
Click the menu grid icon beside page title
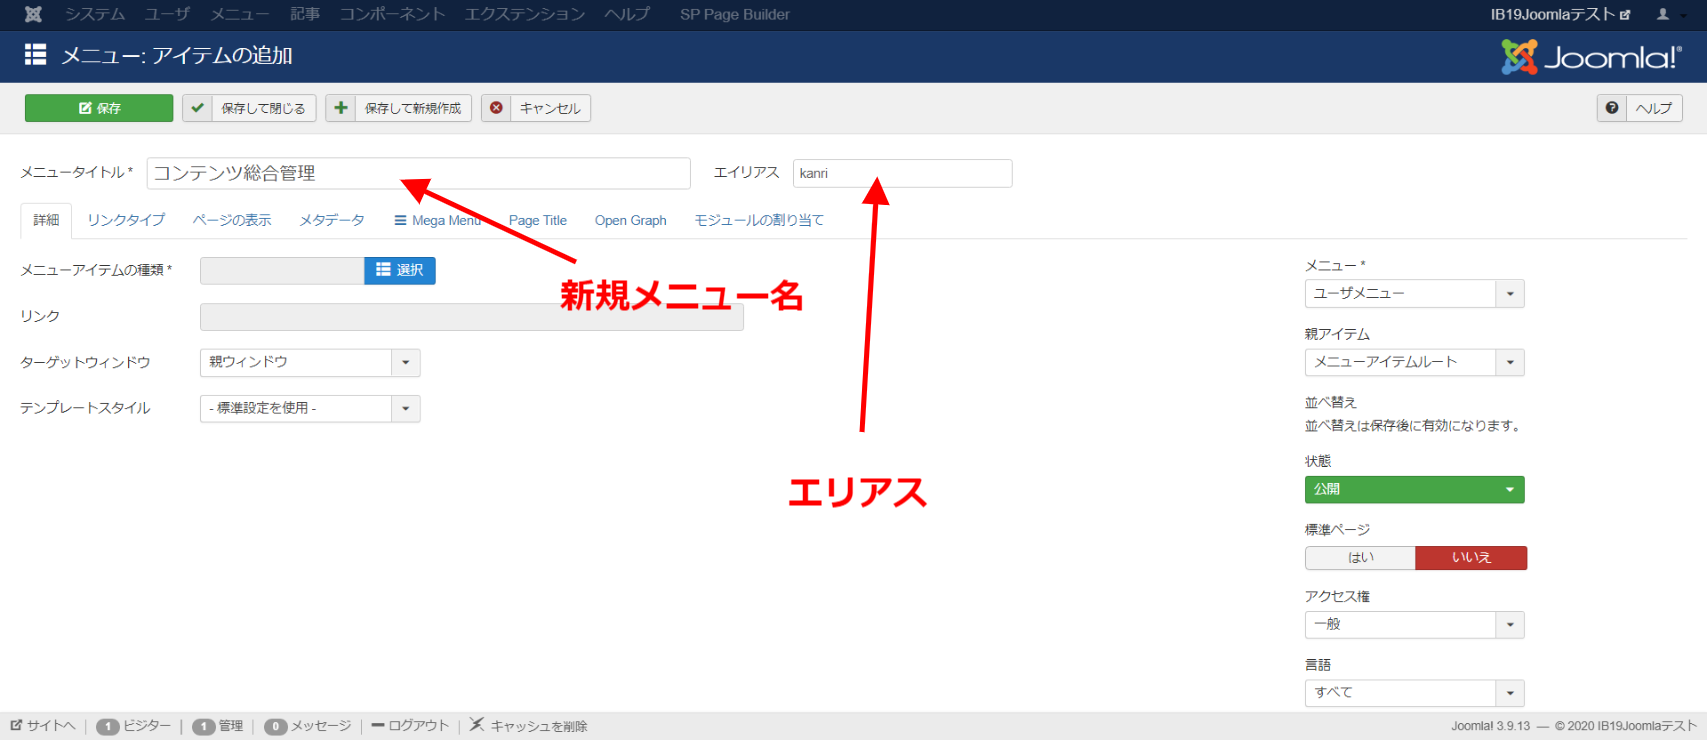(x=36, y=55)
